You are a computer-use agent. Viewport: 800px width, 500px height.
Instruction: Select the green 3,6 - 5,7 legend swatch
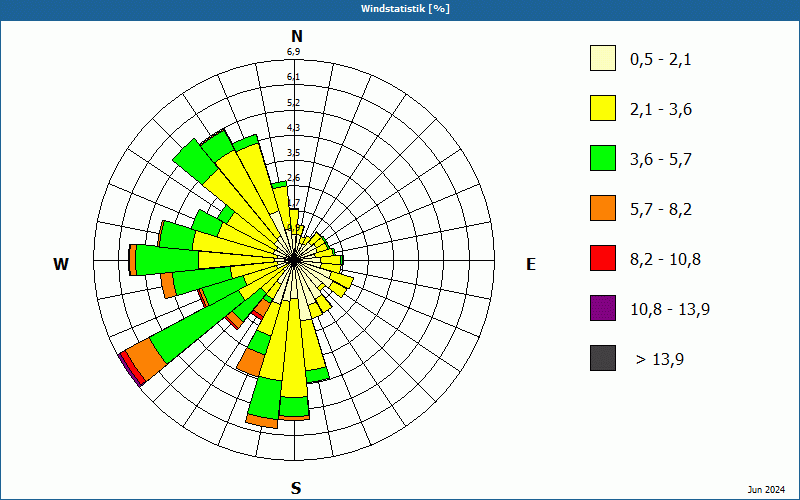click(603, 158)
